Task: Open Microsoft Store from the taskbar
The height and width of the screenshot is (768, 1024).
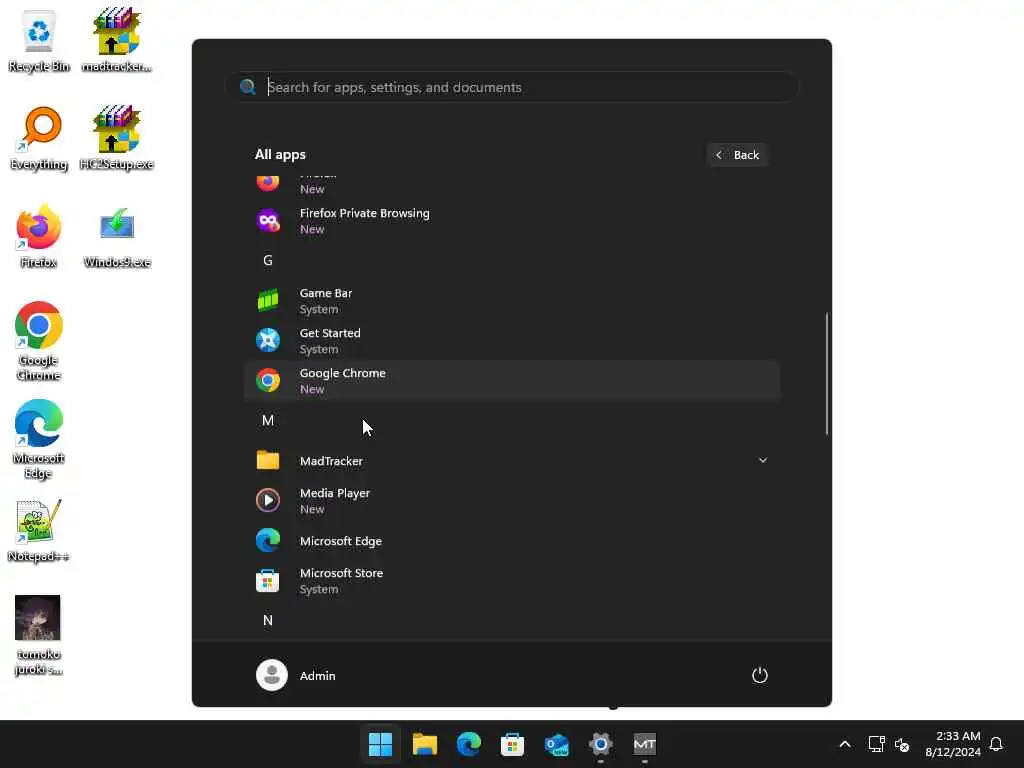Action: pyautogui.click(x=513, y=744)
